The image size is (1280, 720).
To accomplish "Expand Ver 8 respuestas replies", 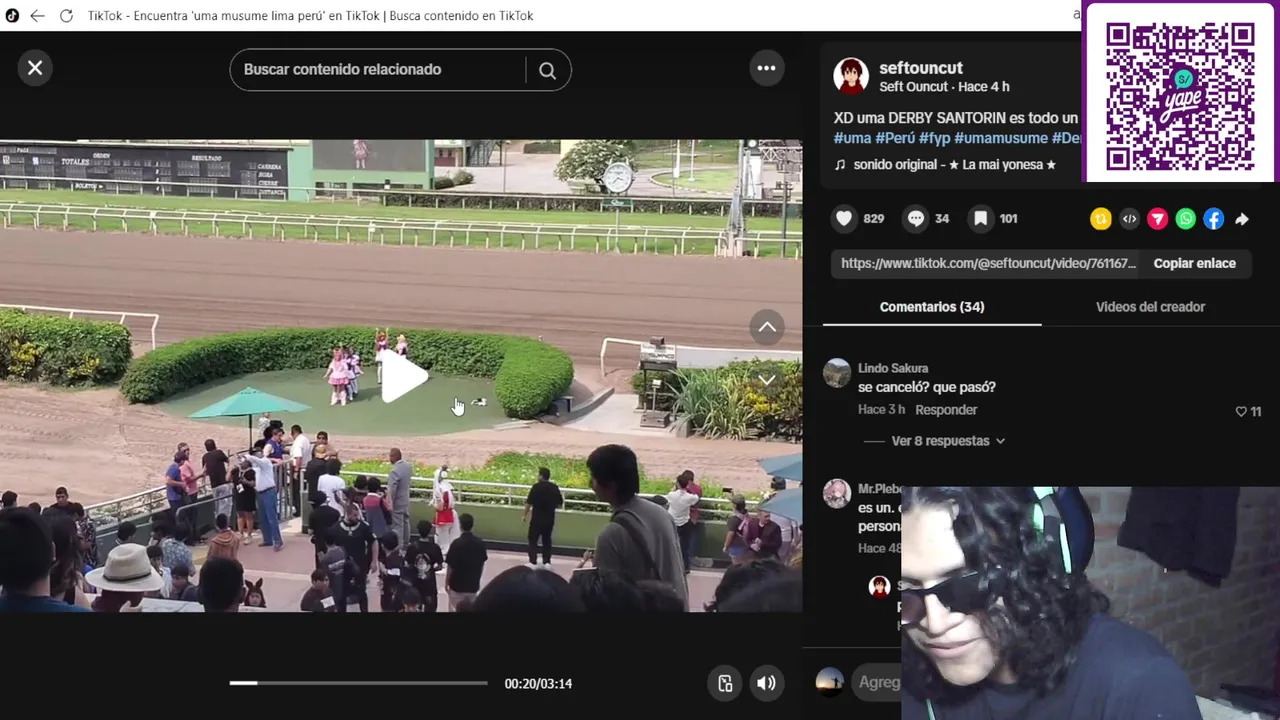I will point(947,441).
